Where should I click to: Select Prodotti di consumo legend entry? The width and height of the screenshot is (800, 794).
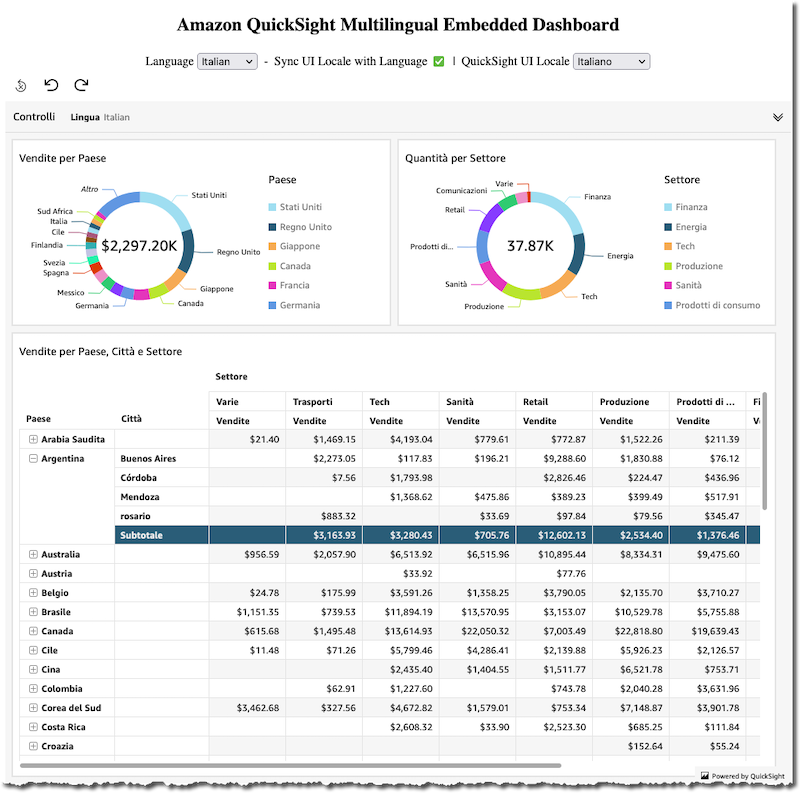coord(712,305)
